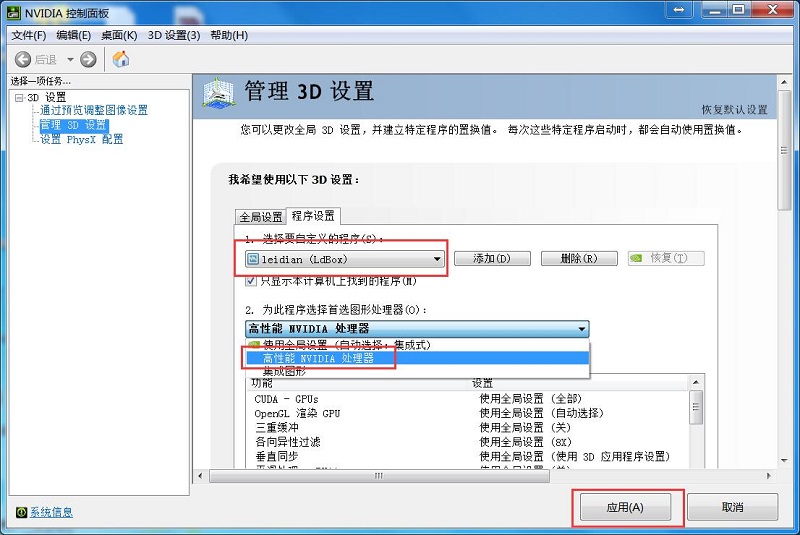Click horizontal scrollbar left arrow

[201, 476]
